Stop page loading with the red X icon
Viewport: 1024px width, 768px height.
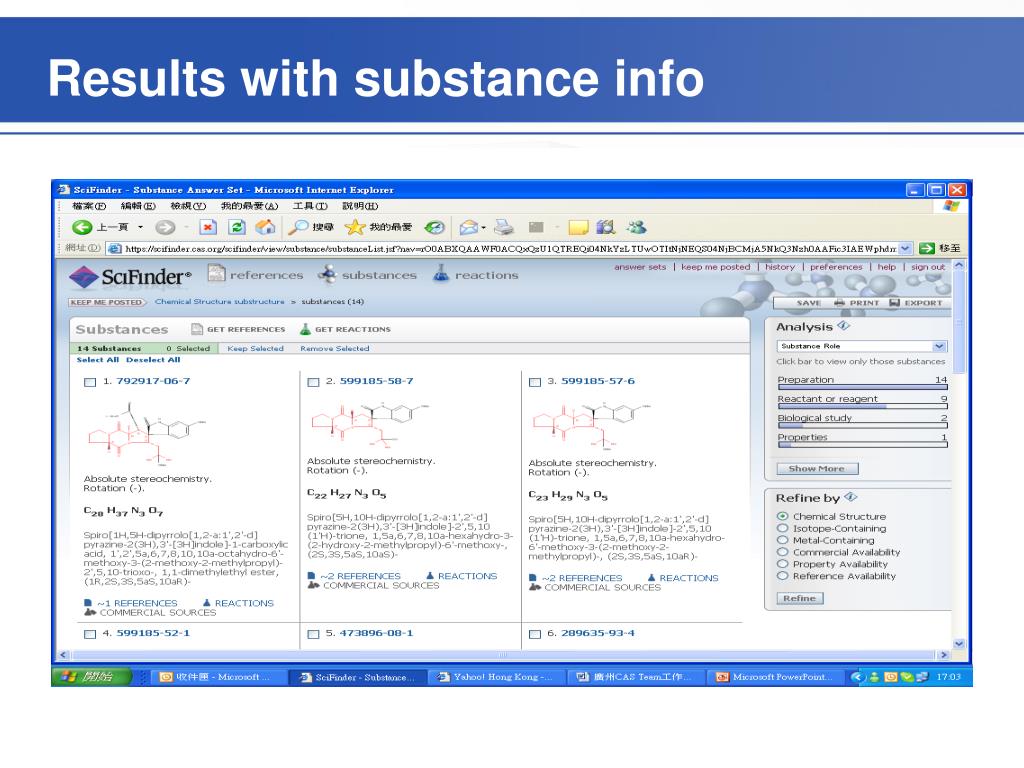(208, 227)
